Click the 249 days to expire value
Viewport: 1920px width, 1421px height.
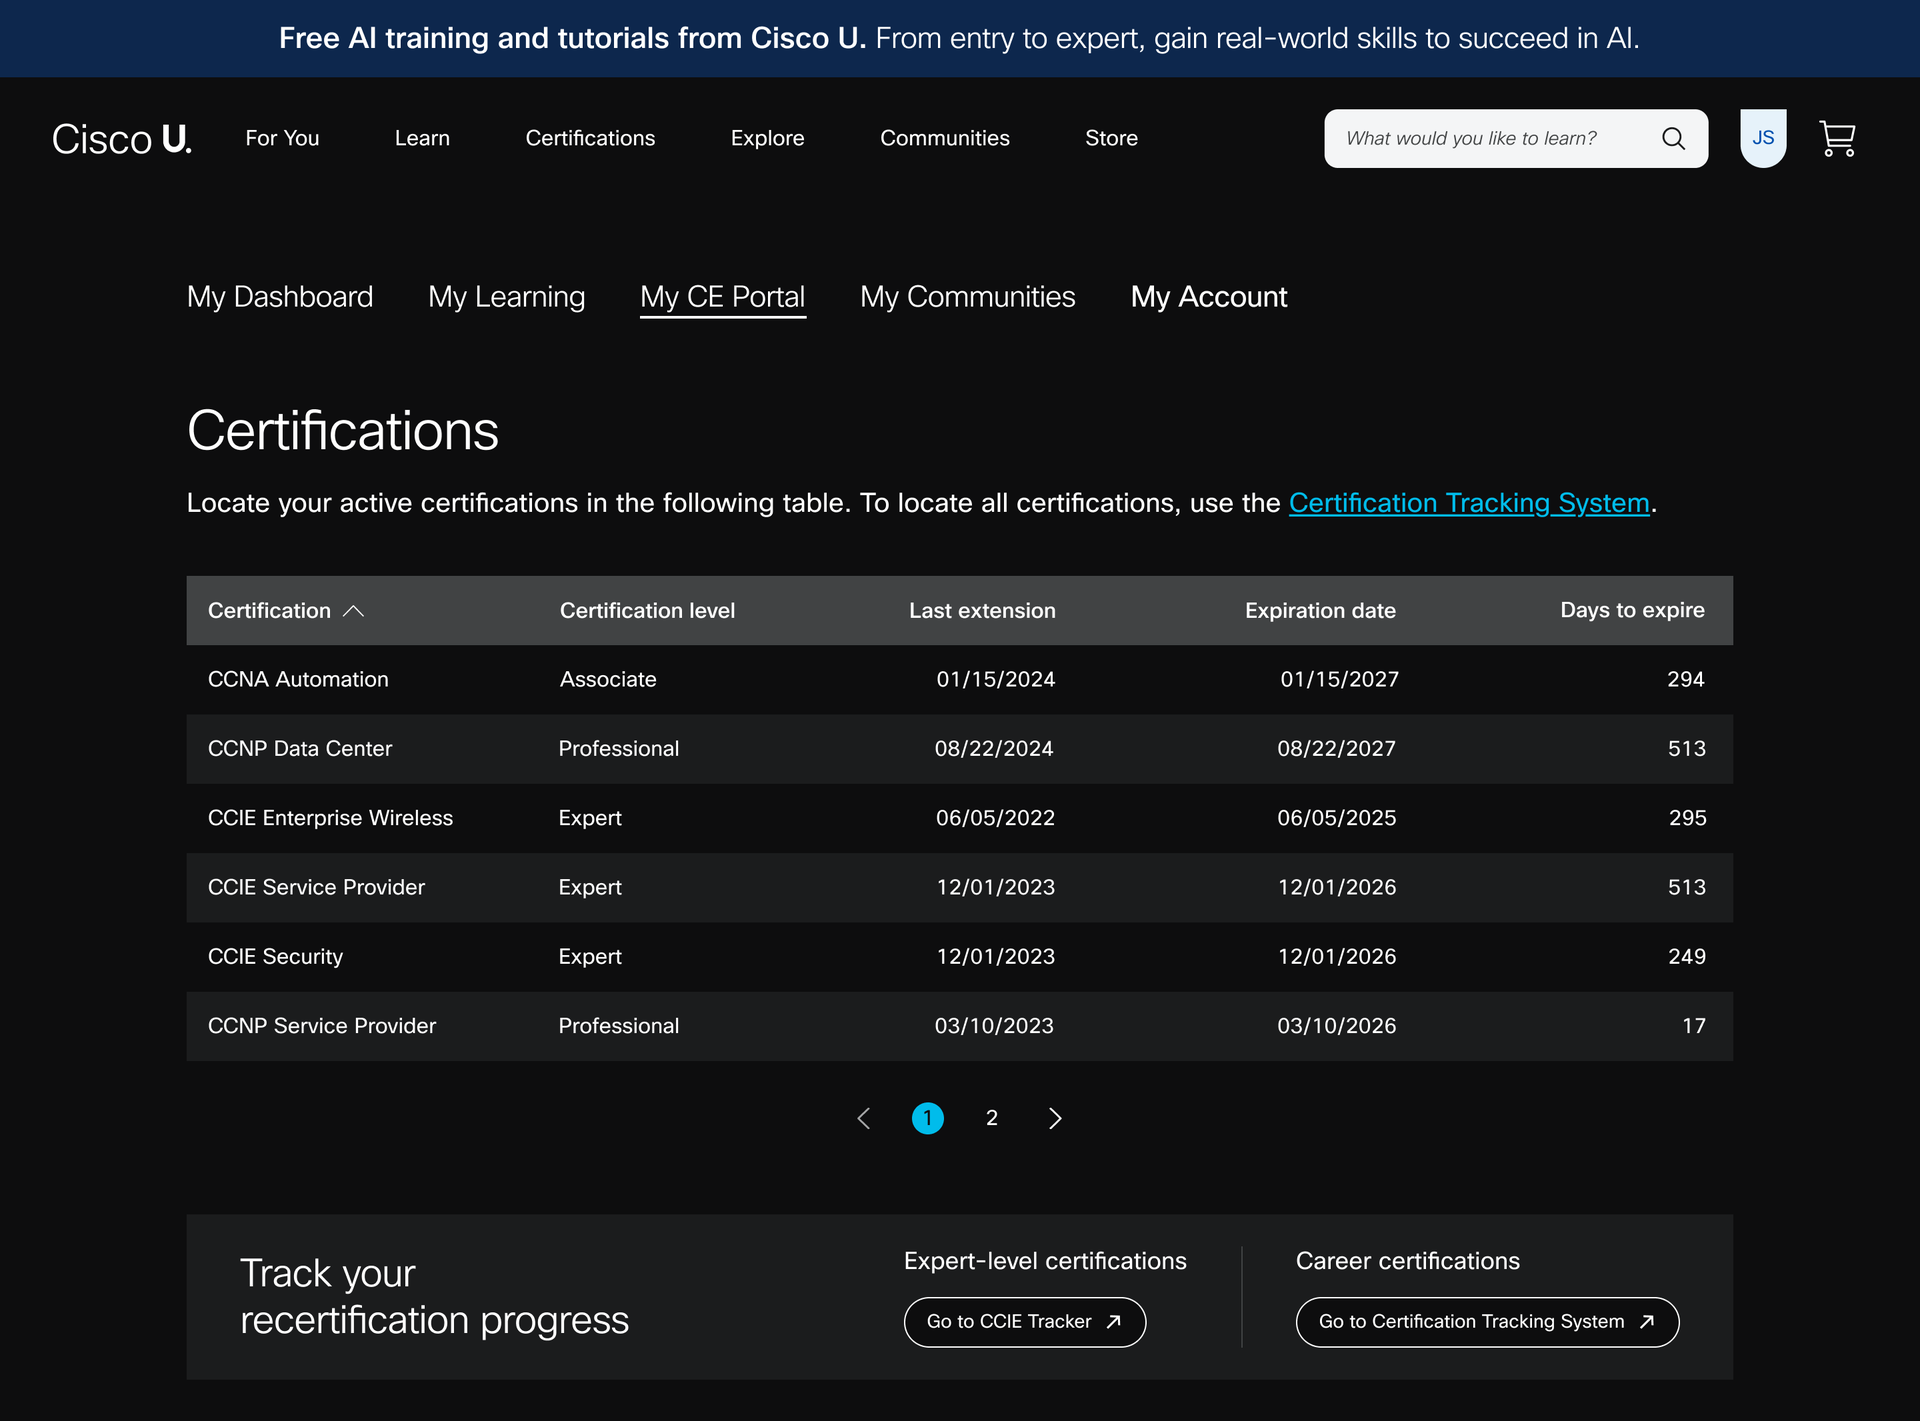[x=1687, y=957]
